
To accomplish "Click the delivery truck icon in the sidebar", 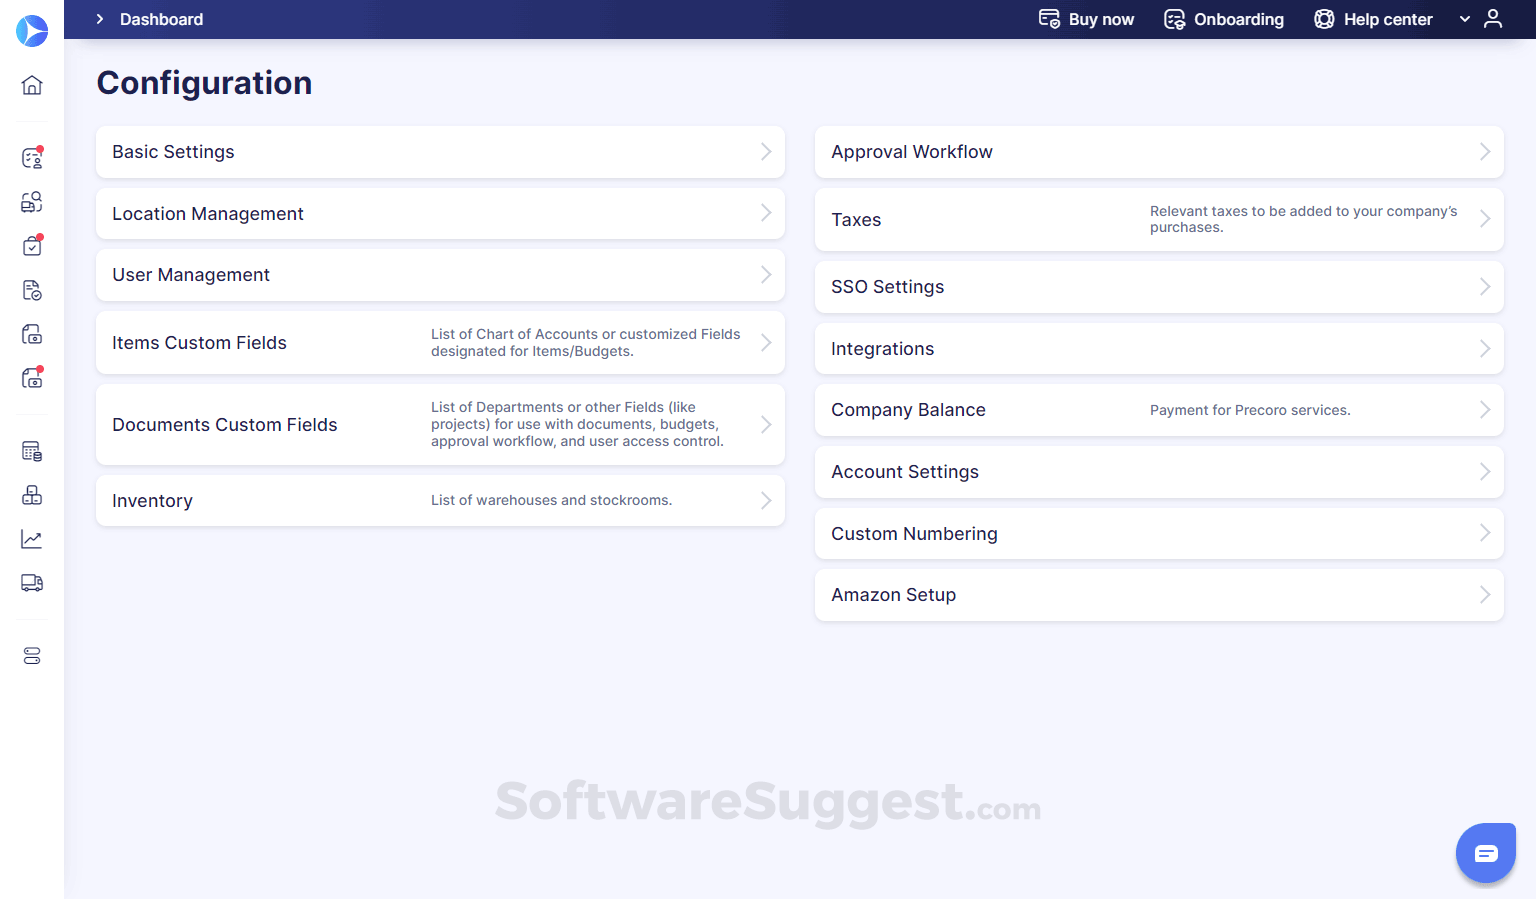I will click(32, 583).
